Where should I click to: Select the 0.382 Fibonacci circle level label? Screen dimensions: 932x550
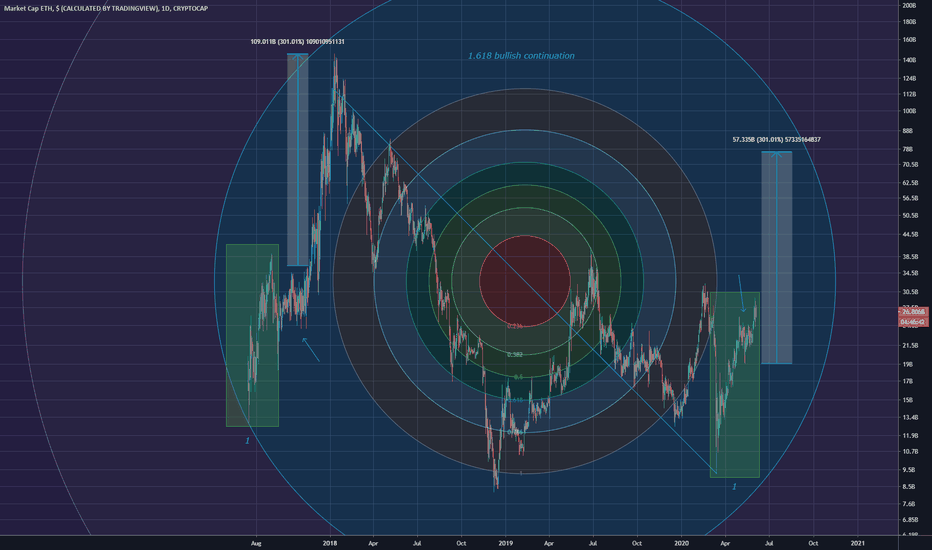[x=515, y=355]
